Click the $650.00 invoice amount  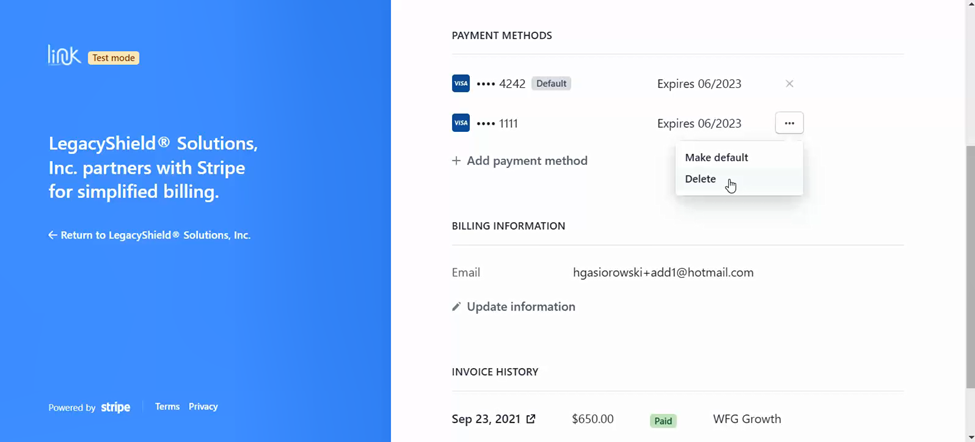593,419
